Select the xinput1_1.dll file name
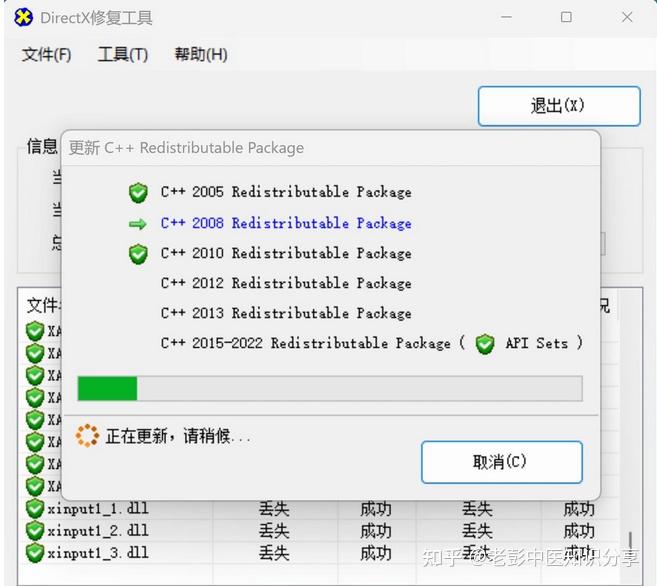 point(98,509)
